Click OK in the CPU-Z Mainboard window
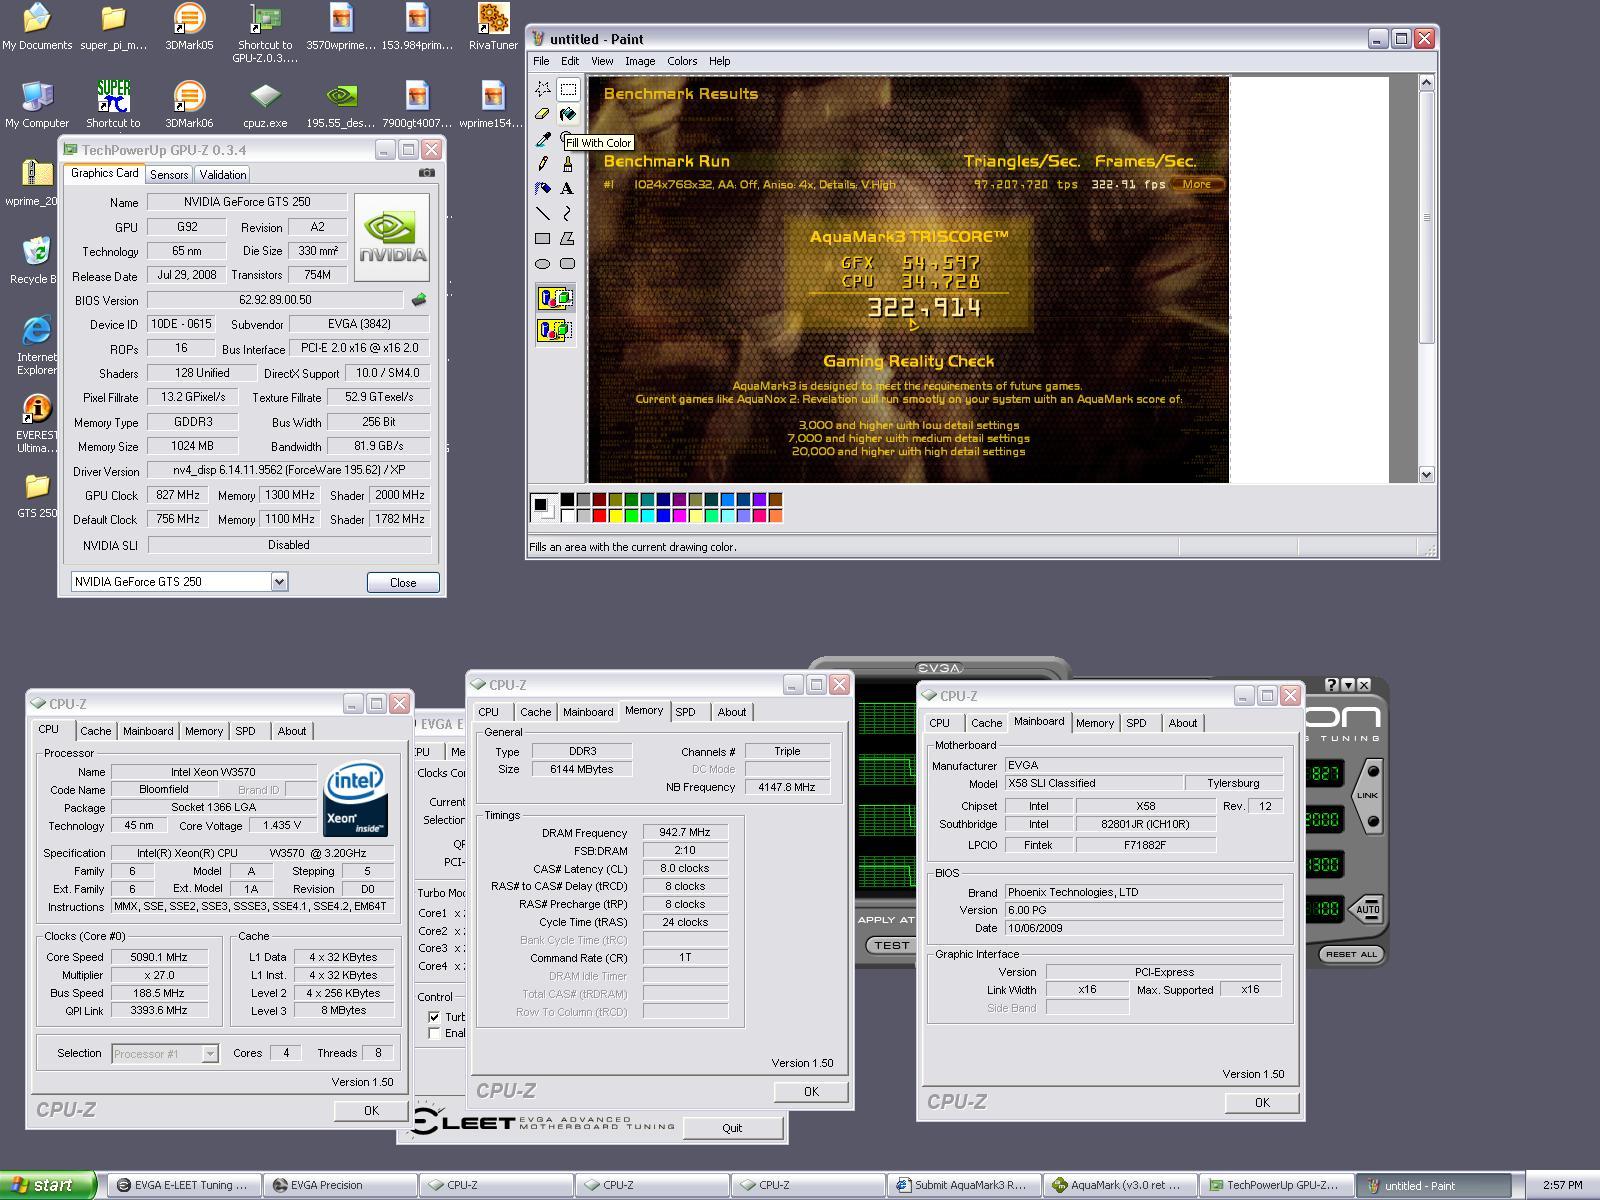This screenshot has height=1200, width=1600. click(x=1262, y=1102)
